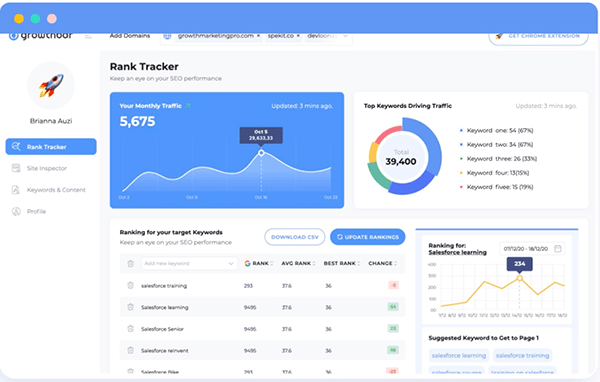Click the rocket avatar picture

tap(51, 85)
